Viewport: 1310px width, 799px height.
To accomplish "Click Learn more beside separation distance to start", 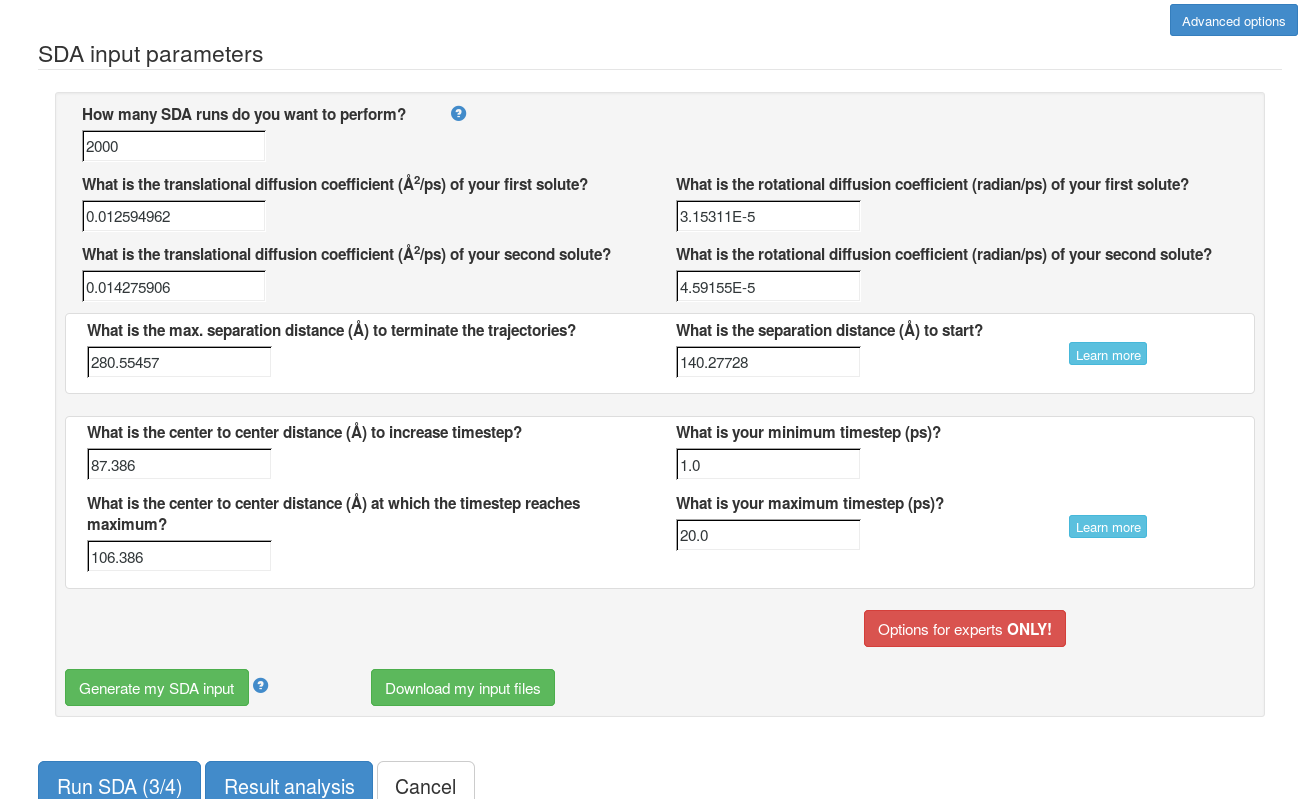I will (x=1108, y=354).
